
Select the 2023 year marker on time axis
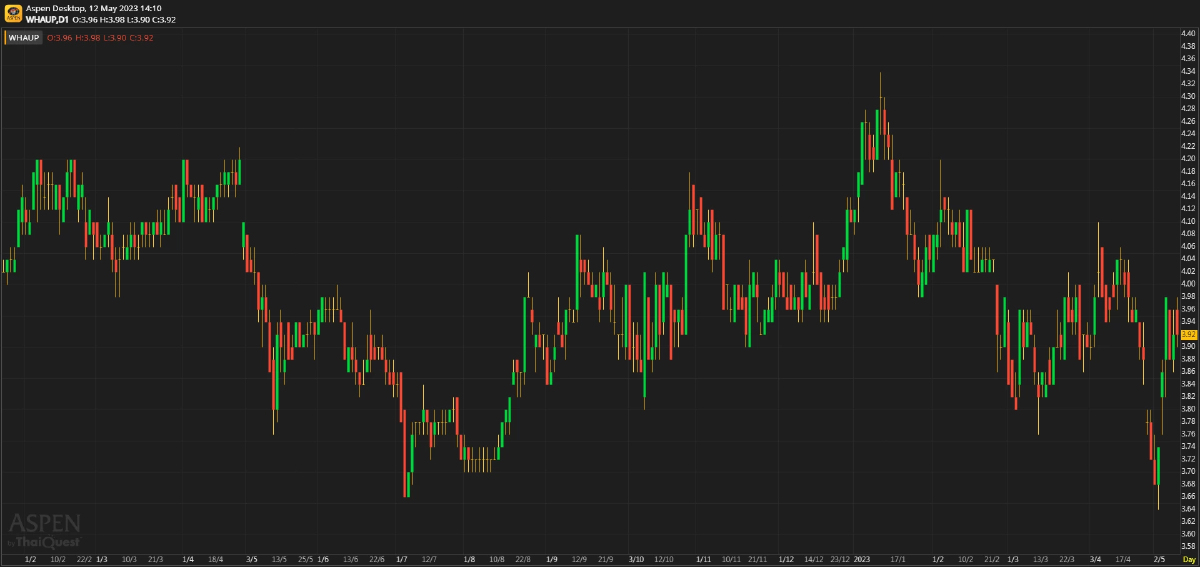(862, 559)
